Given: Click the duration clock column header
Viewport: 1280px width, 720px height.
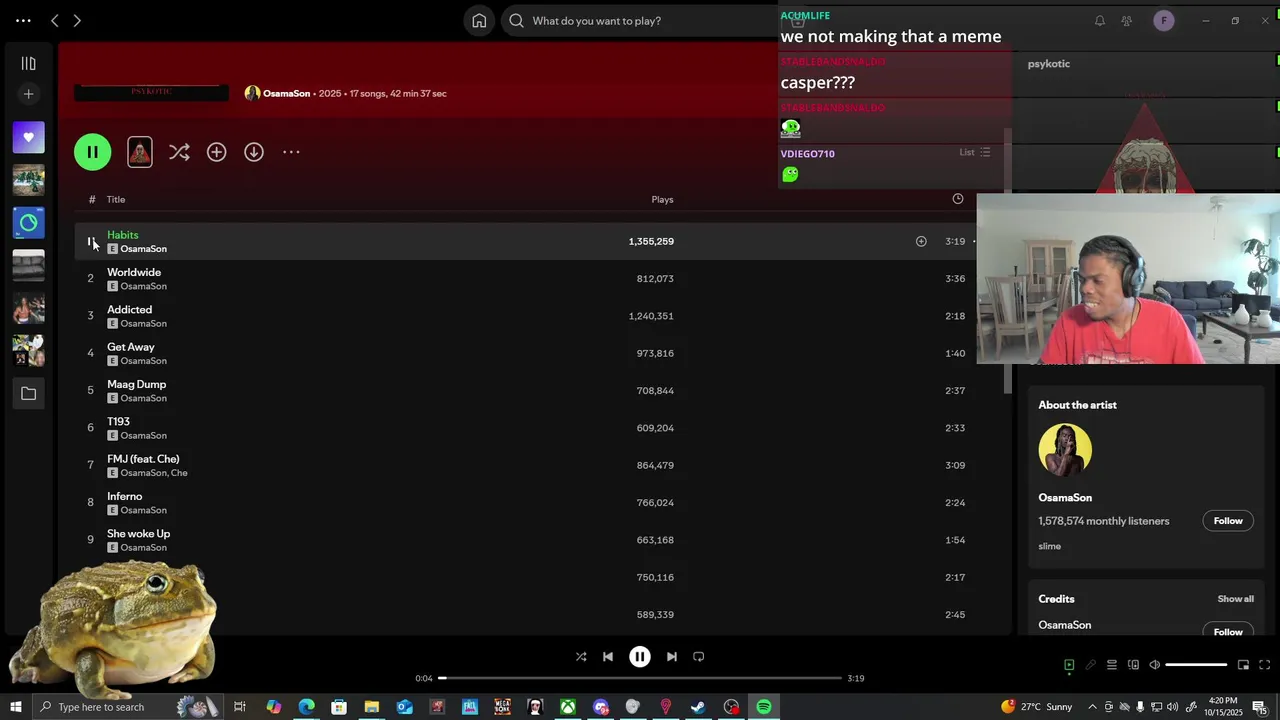Looking at the screenshot, I should (x=957, y=199).
